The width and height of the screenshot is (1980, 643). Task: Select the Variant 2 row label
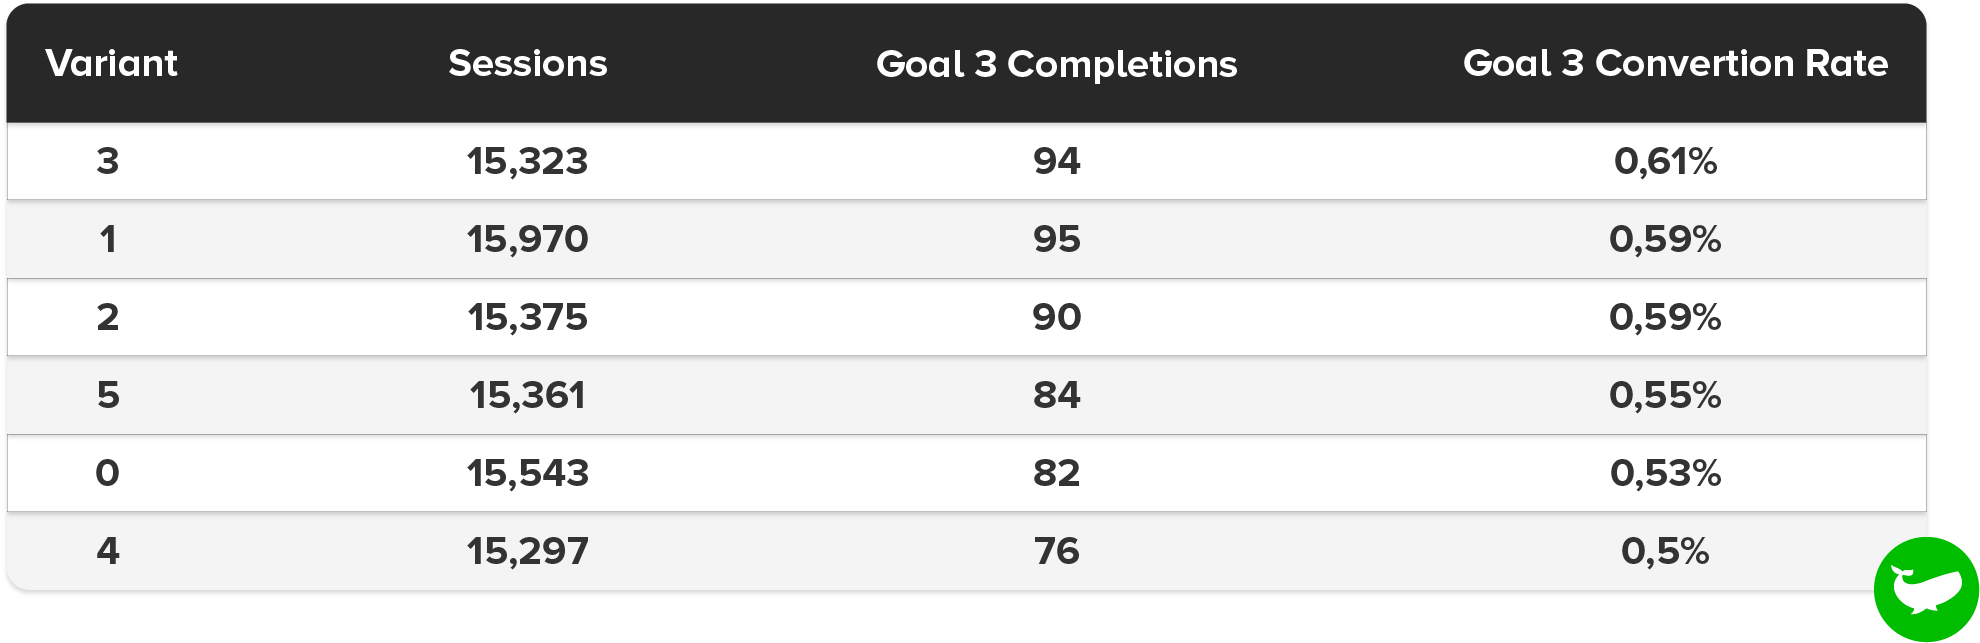tap(107, 317)
